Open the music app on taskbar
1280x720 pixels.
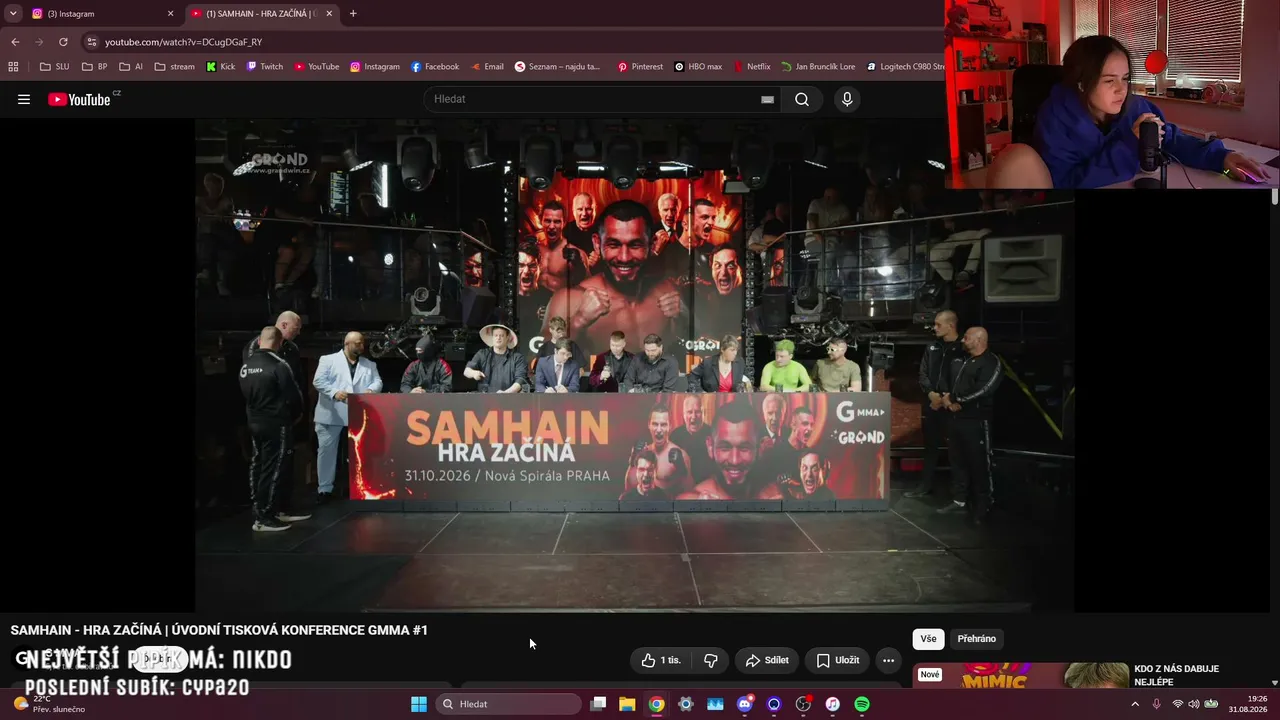click(833, 704)
